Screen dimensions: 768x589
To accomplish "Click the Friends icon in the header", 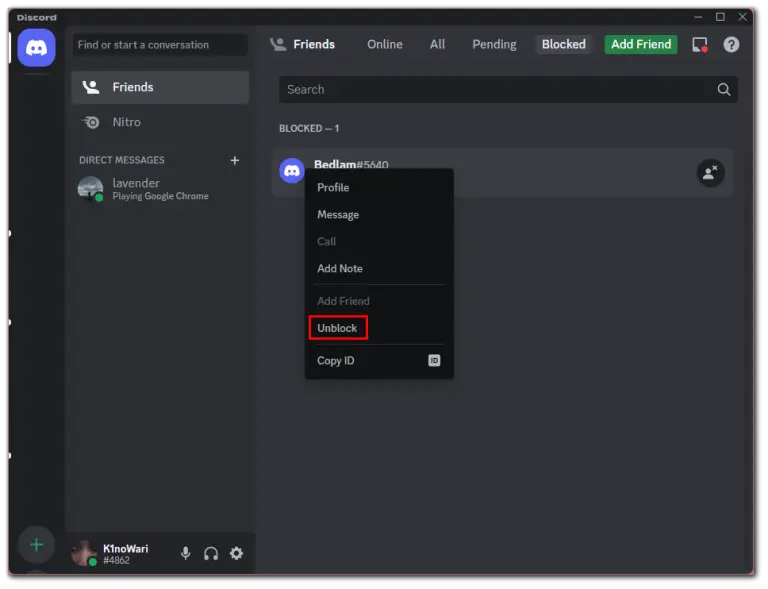I will (x=279, y=45).
